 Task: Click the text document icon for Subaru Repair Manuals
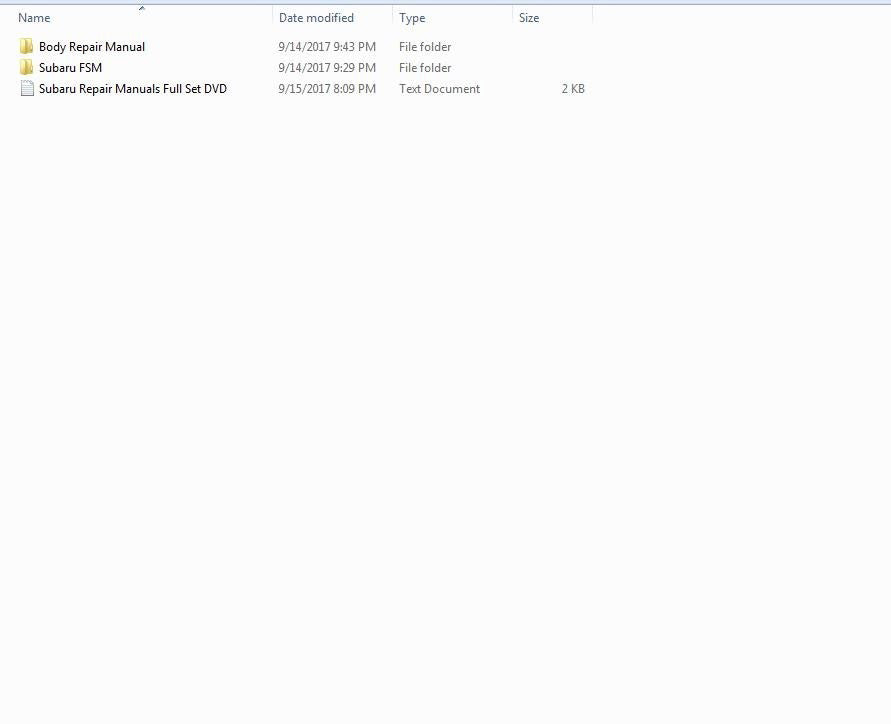point(27,89)
